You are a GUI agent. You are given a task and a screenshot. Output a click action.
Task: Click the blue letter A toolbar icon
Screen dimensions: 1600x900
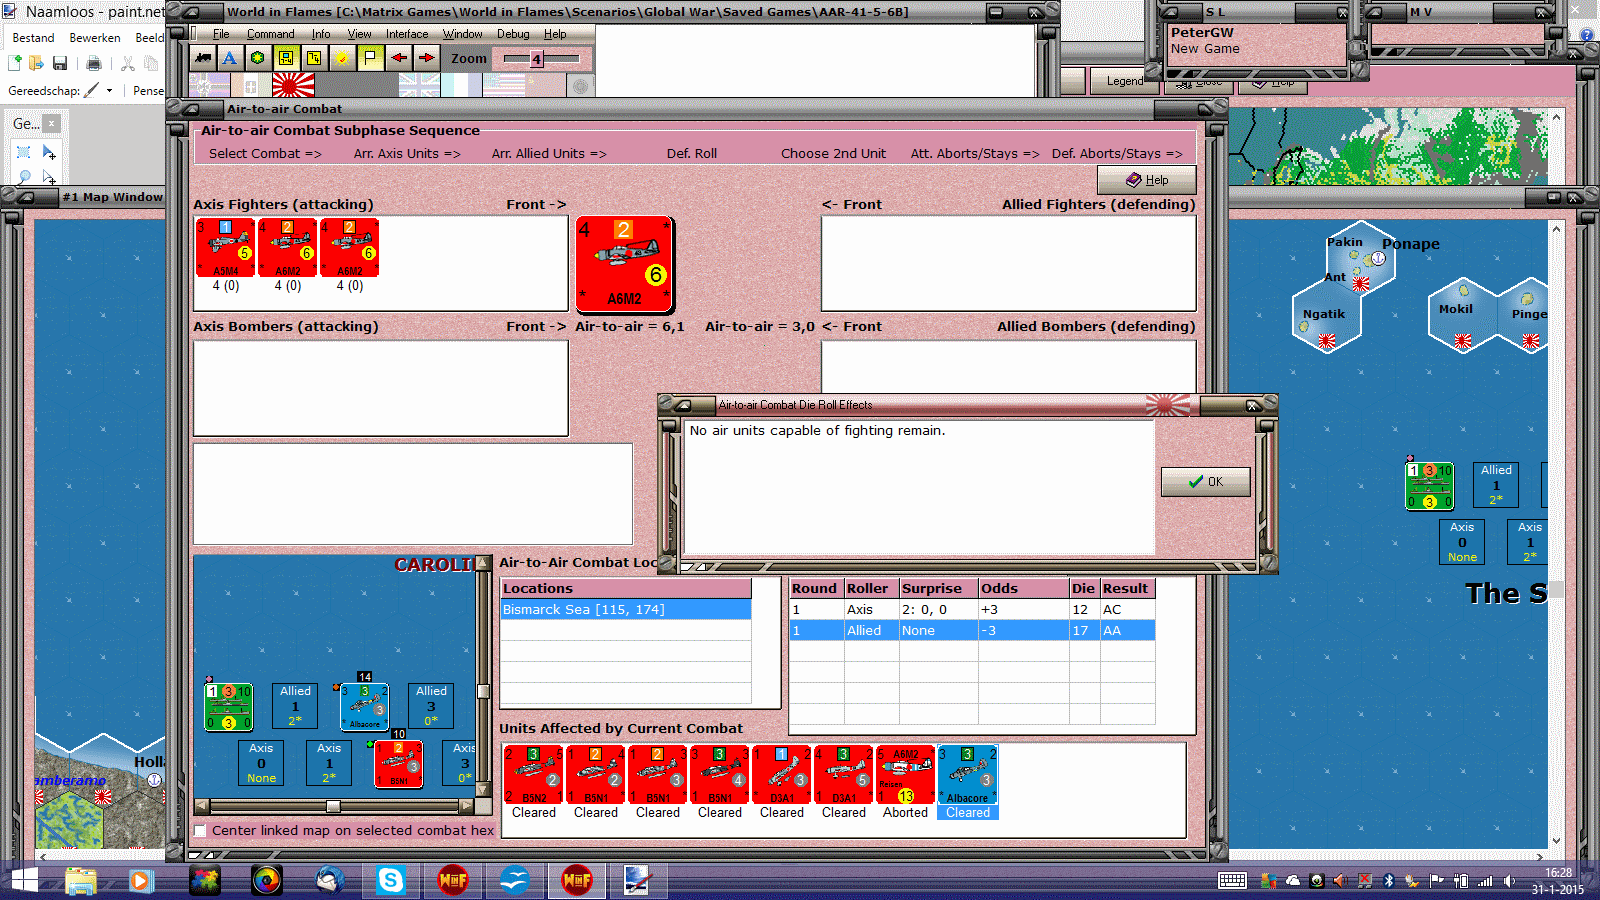tap(230, 58)
